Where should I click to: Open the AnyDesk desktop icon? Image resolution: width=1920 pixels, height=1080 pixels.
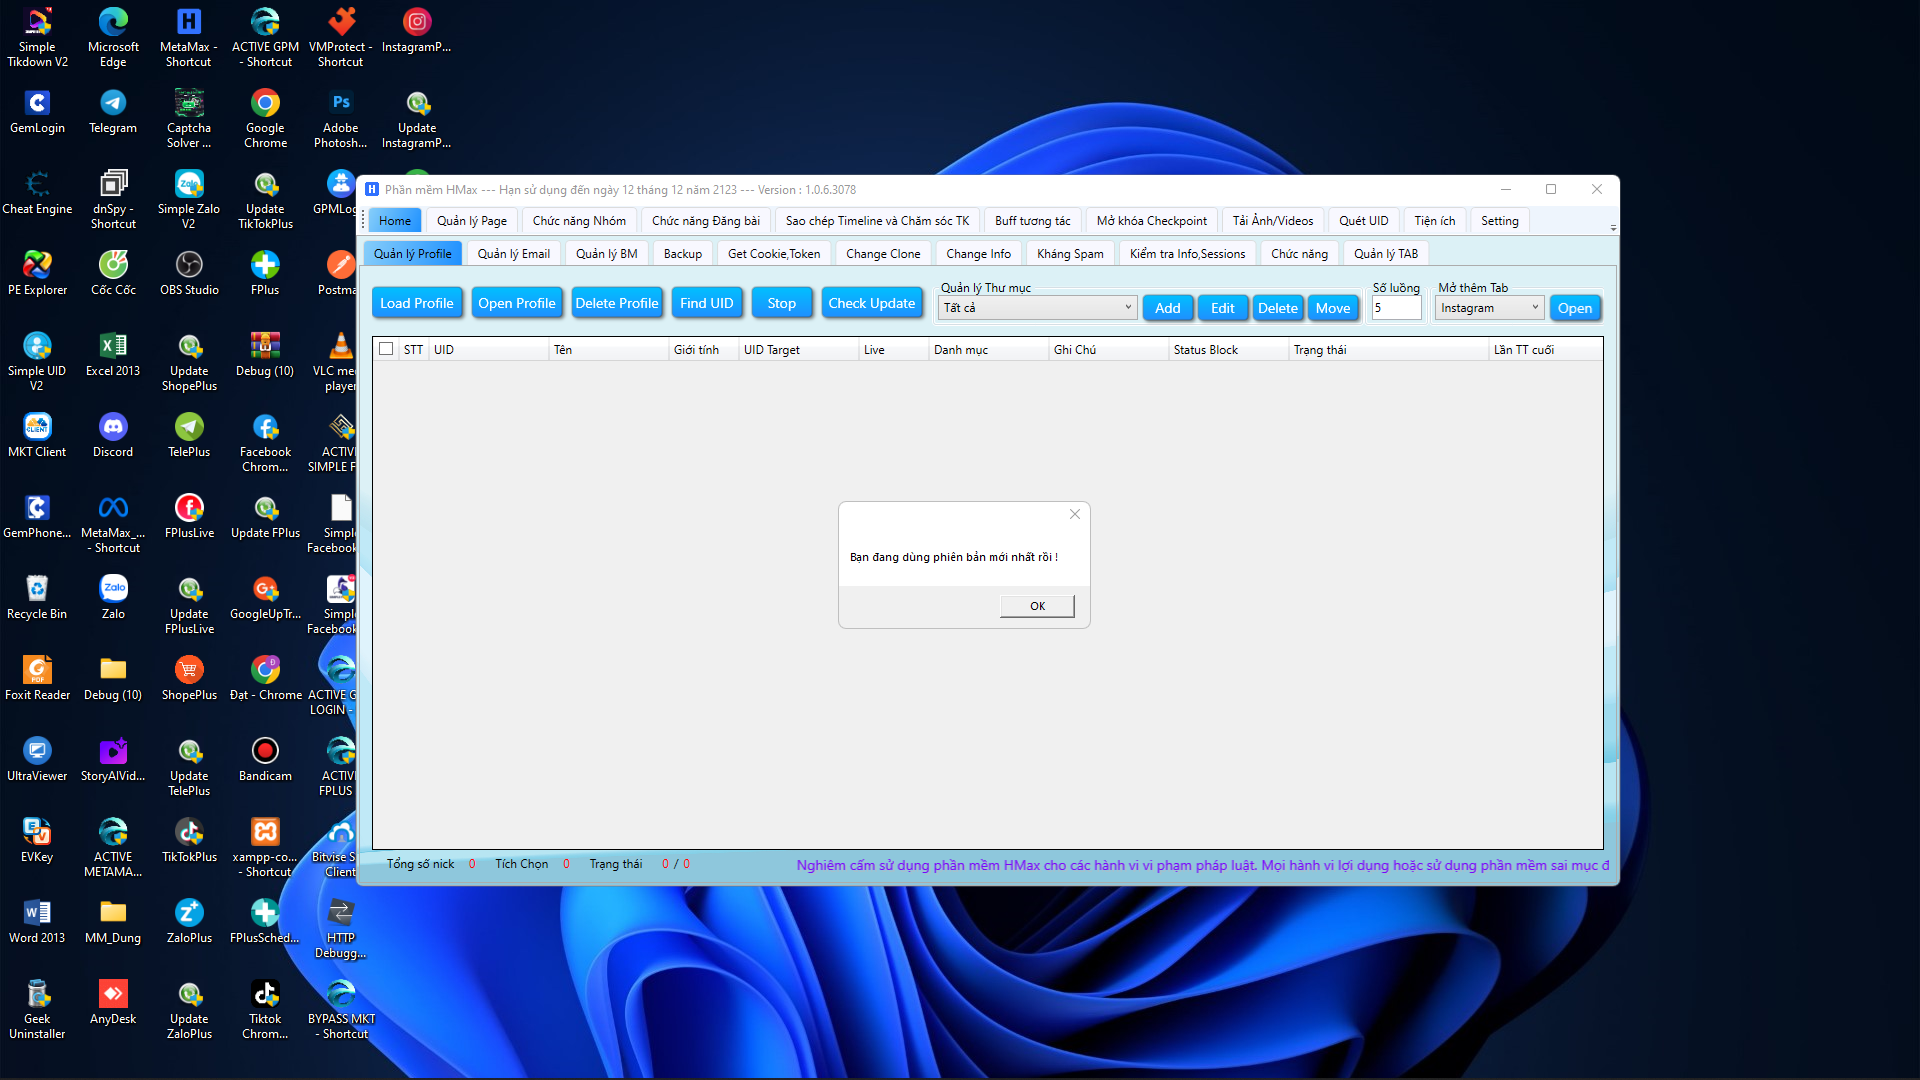point(113,1001)
